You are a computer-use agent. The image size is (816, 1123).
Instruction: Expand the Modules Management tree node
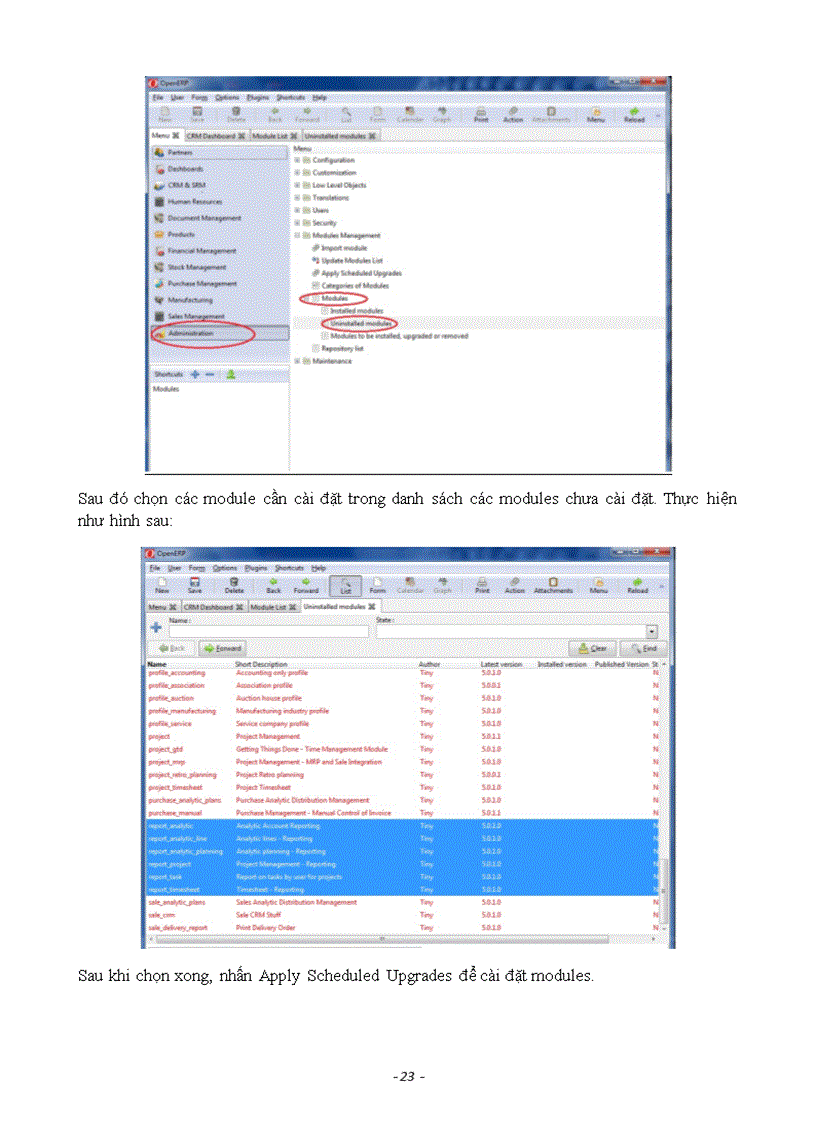click(x=298, y=234)
